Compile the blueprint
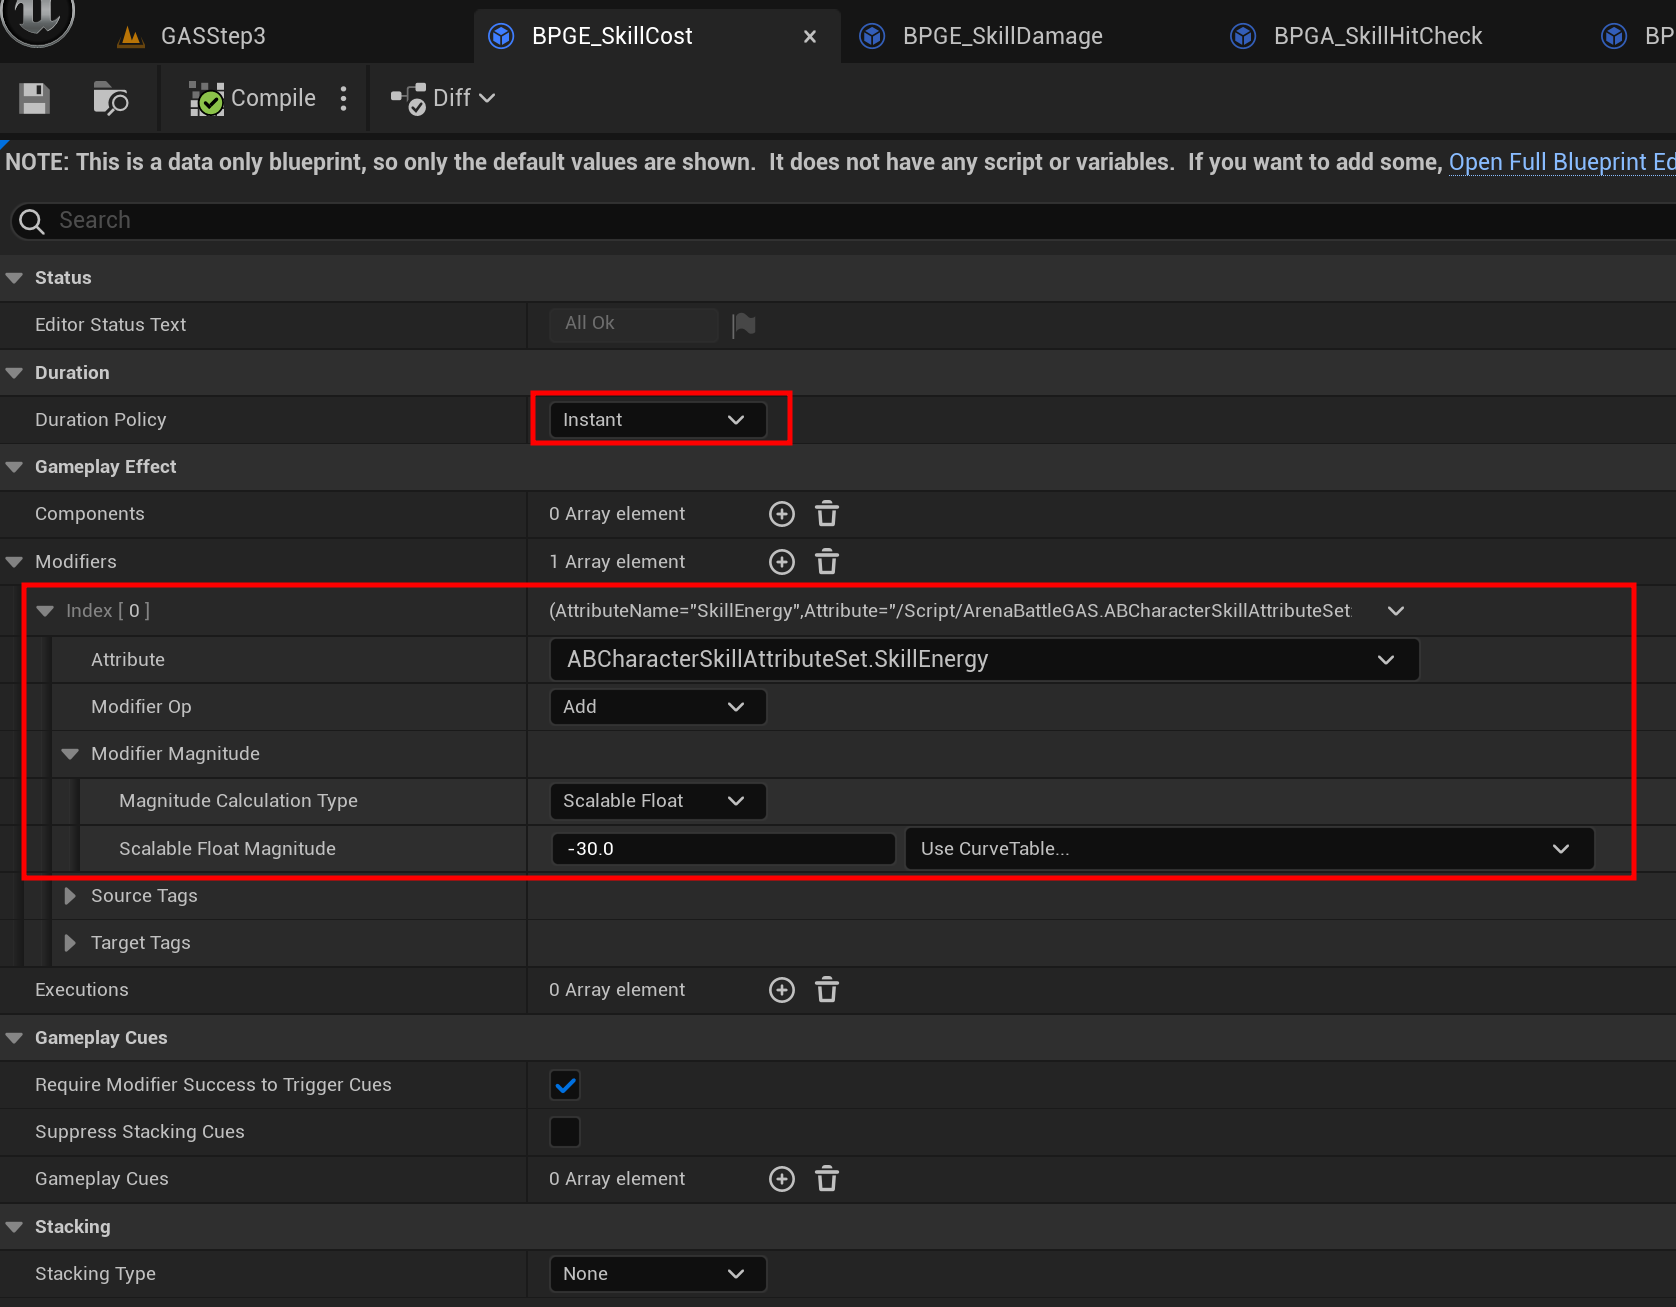 (x=253, y=98)
